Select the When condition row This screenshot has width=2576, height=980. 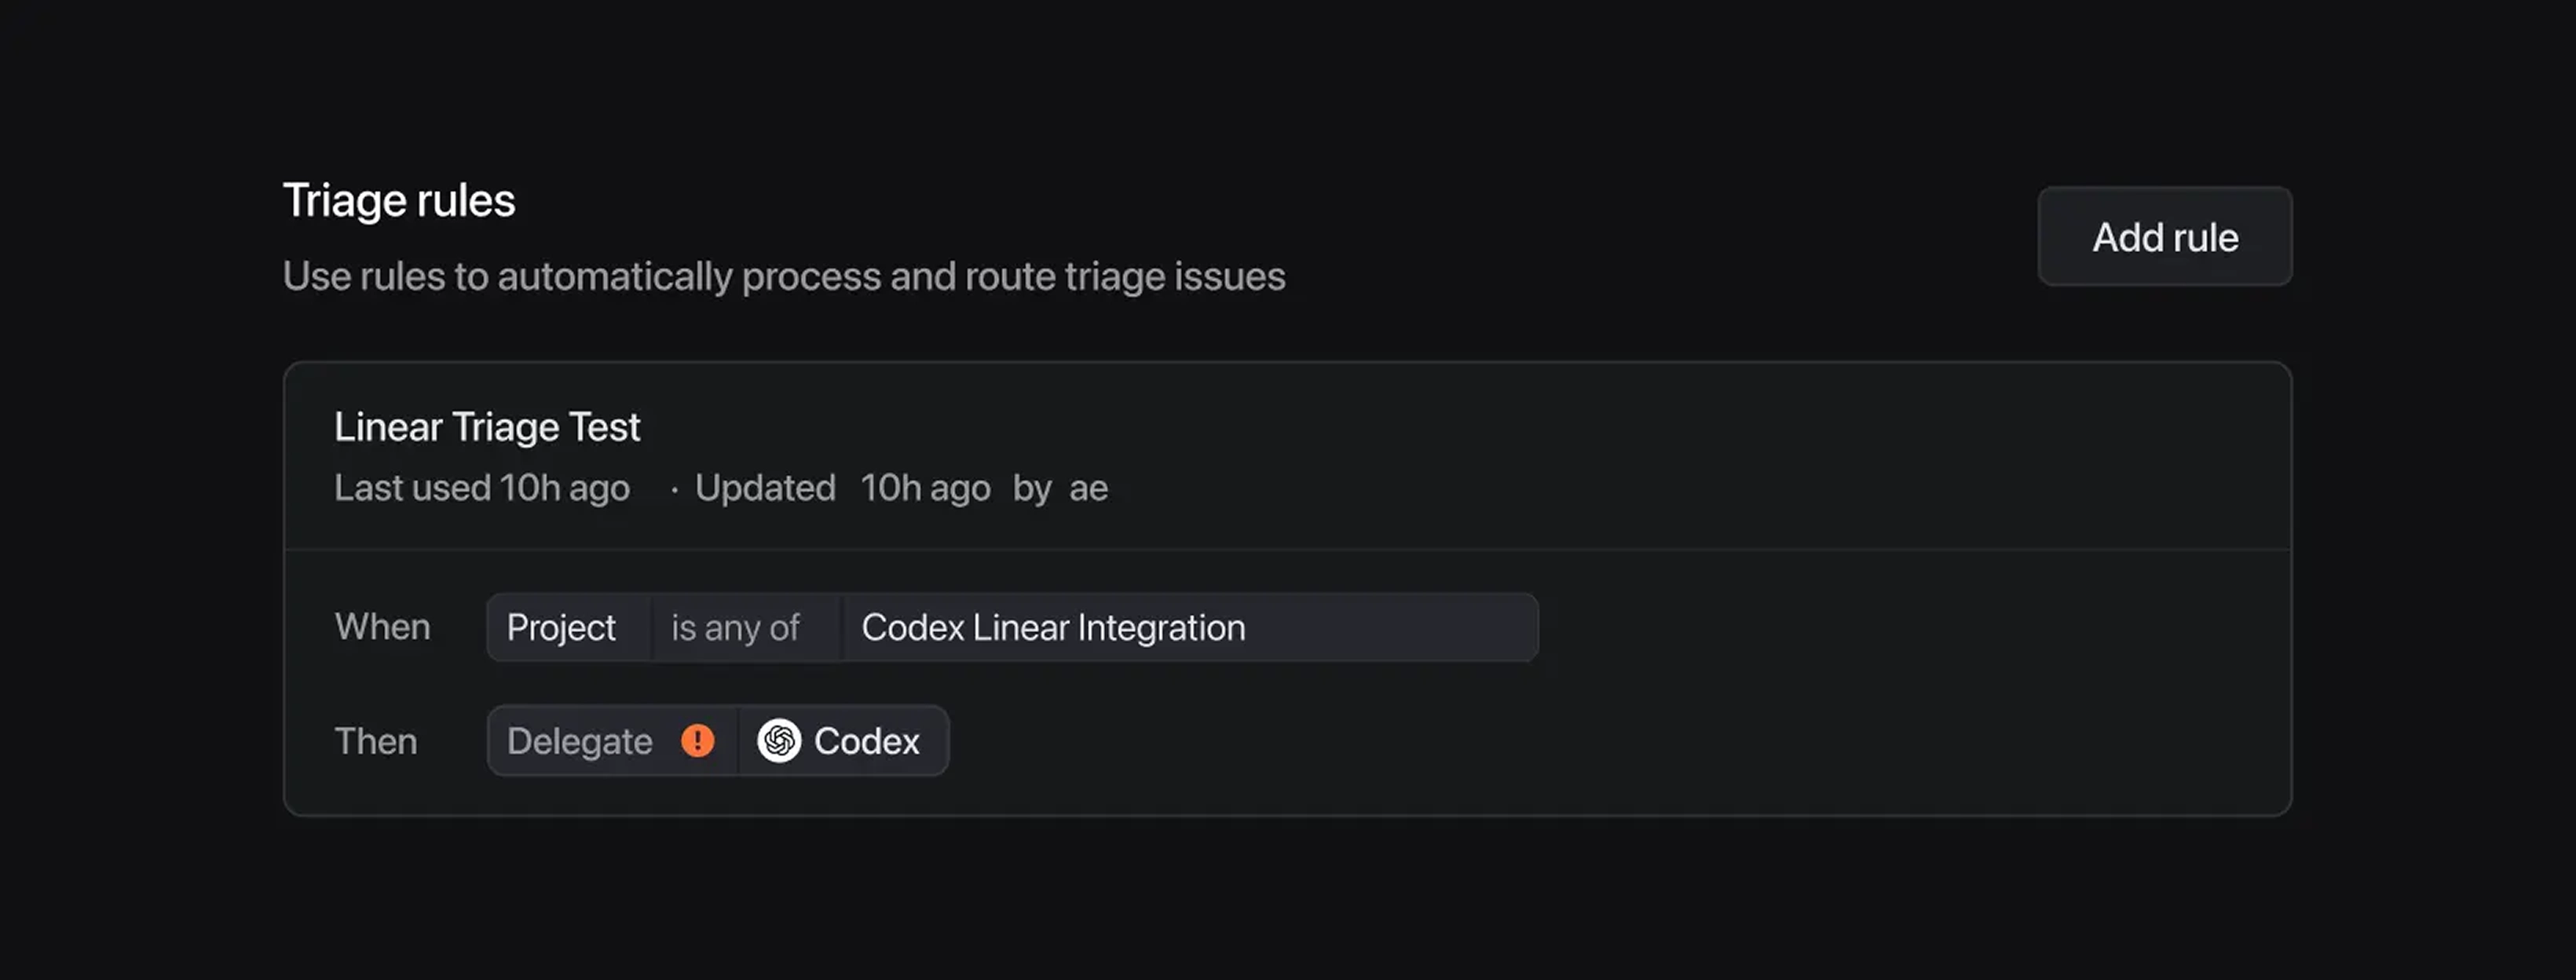pyautogui.click(x=383, y=628)
